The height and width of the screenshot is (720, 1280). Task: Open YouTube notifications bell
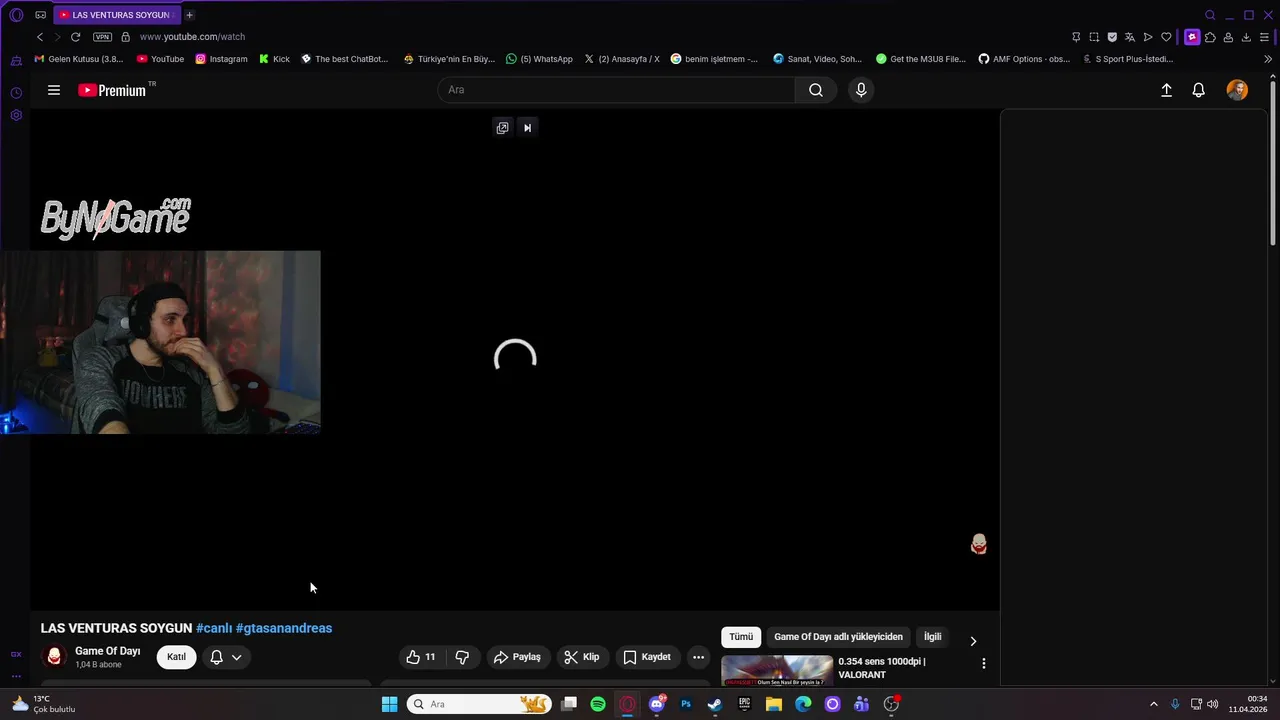[x=1198, y=90]
